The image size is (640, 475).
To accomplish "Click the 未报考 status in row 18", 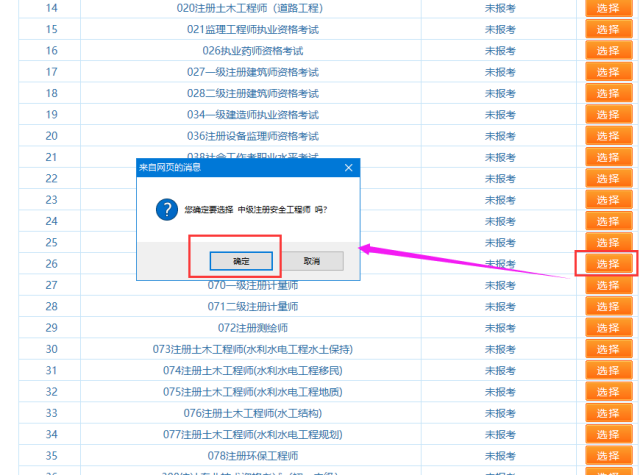I will pos(500,93).
